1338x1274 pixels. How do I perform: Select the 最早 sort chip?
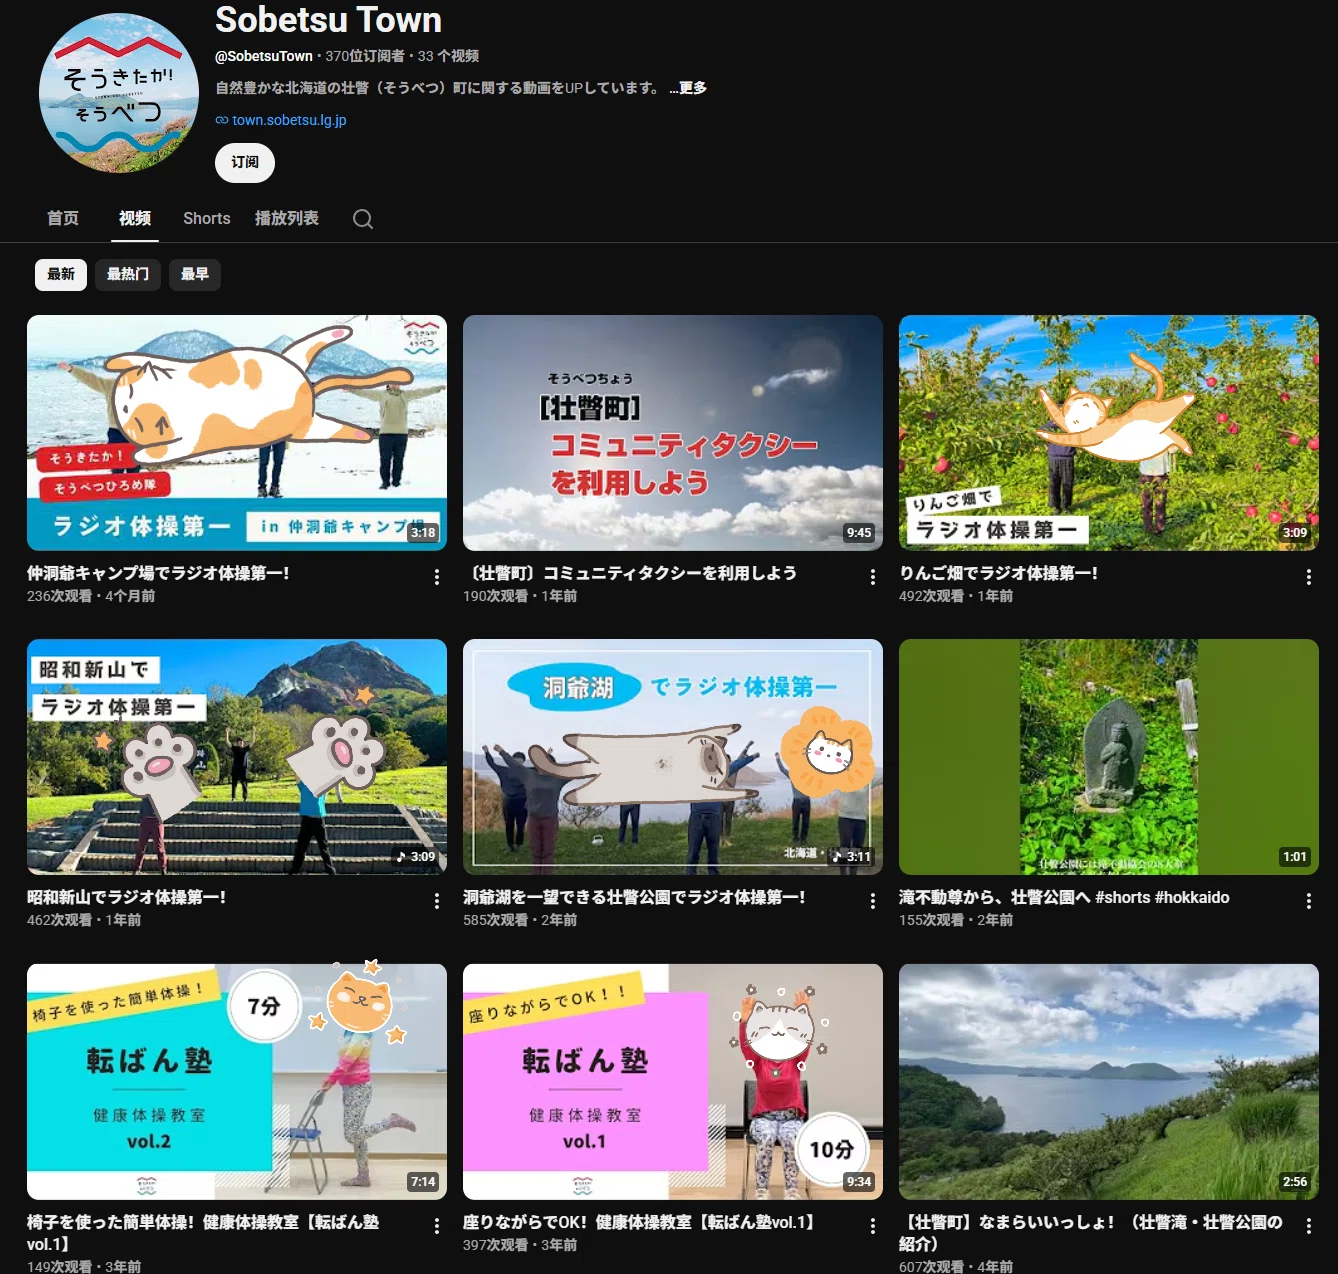pos(195,274)
